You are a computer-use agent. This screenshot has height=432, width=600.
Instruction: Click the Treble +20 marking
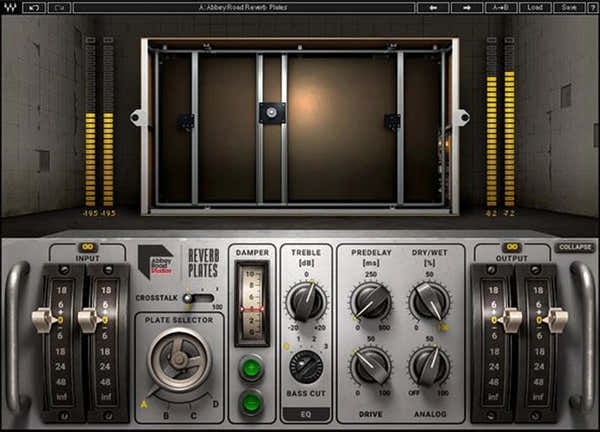click(320, 328)
